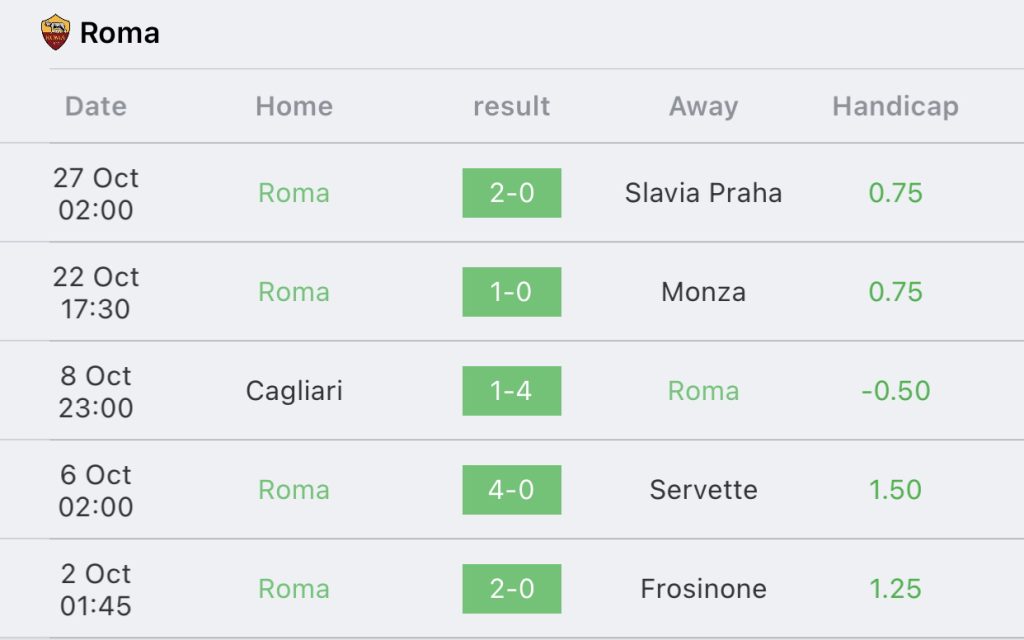Open the 2-0 result against Slavia Praha
Image resolution: width=1024 pixels, height=640 pixels.
pyautogui.click(x=512, y=193)
